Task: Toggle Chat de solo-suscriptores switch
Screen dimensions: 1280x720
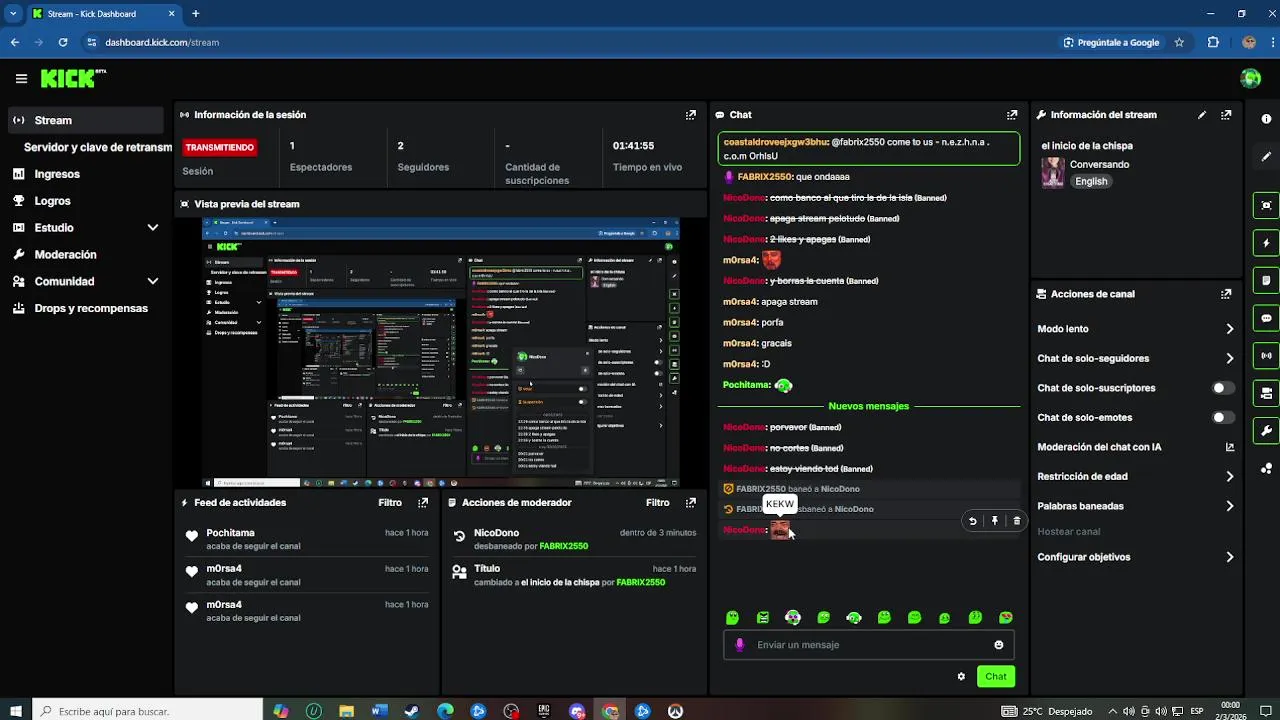Action: [x=1223, y=388]
